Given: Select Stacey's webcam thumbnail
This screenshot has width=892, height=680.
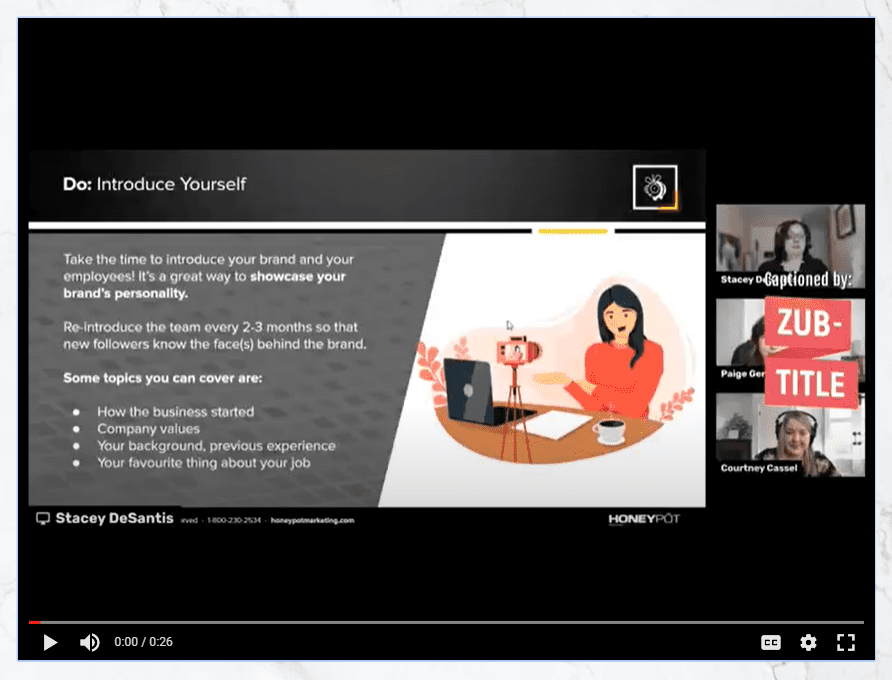Looking at the screenshot, I should click(790, 246).
